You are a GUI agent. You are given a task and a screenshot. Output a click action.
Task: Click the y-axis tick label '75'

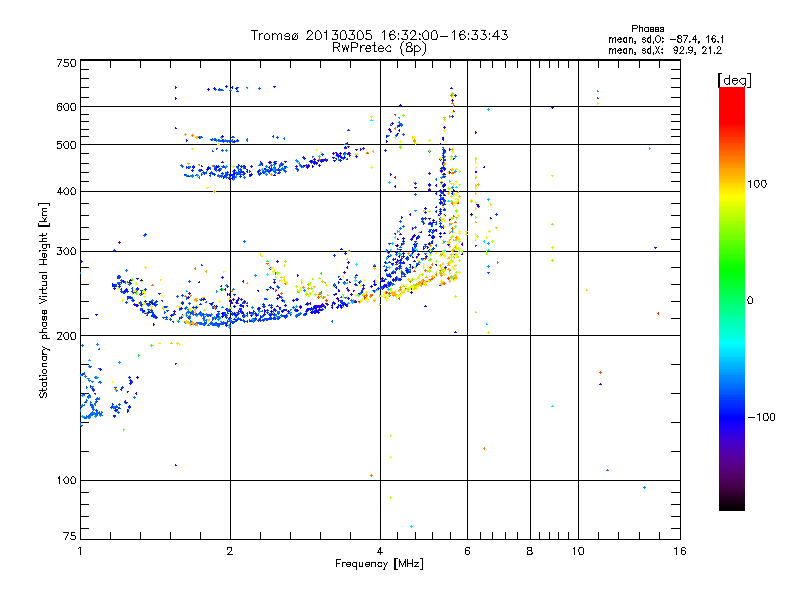point(70,536)
